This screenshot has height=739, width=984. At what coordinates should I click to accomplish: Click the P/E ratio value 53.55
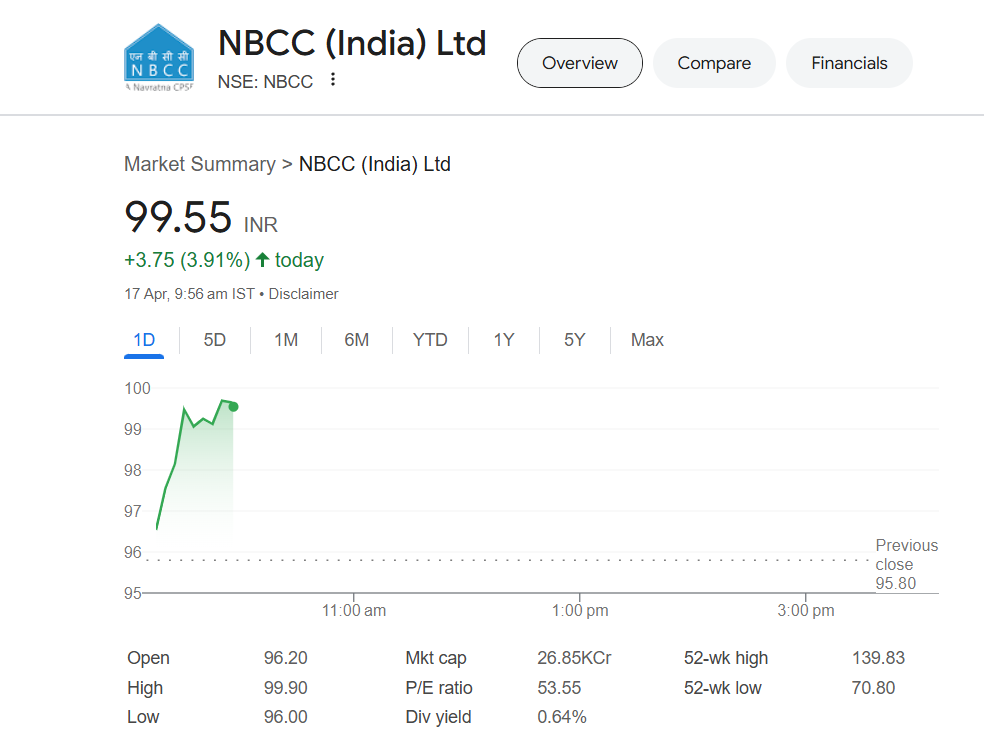tap(559, 688)
